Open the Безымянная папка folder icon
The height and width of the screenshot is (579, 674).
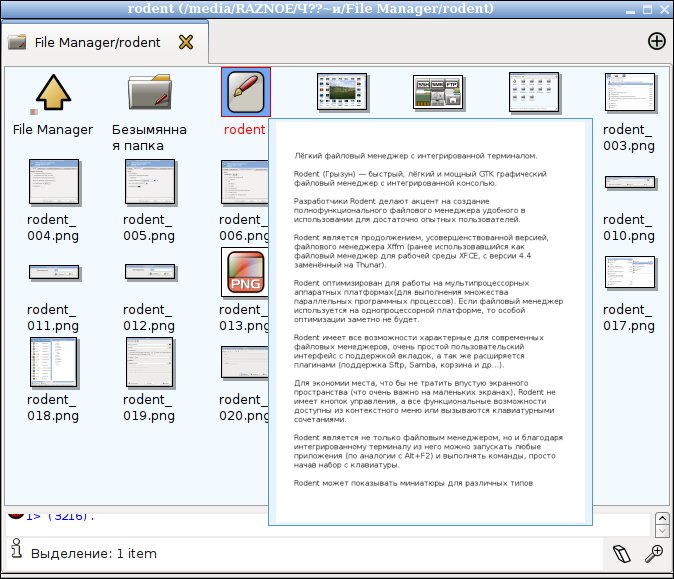[x=150, y=92]
